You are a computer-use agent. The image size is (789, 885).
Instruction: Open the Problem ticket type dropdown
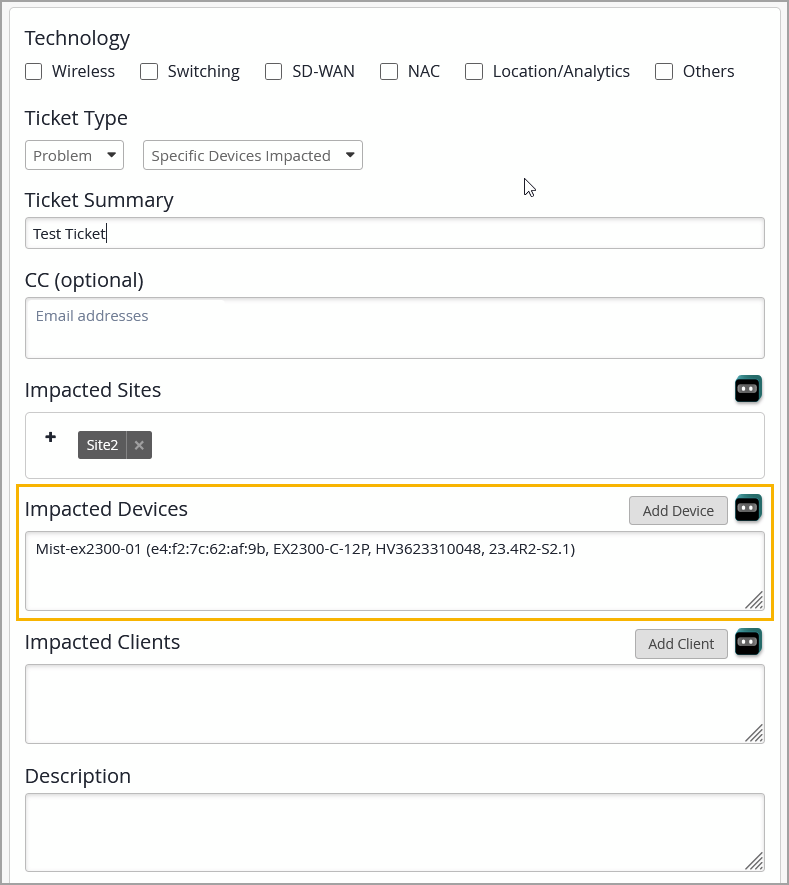[x=74, y=156]
